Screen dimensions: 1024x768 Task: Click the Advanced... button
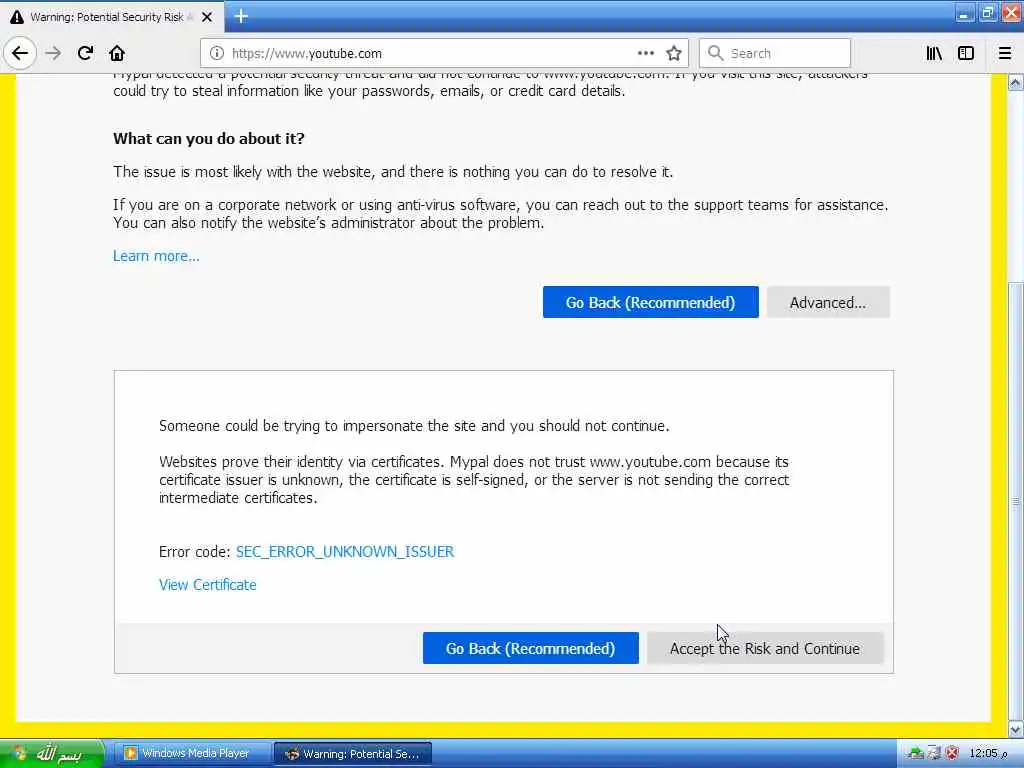tap(828, 302)
